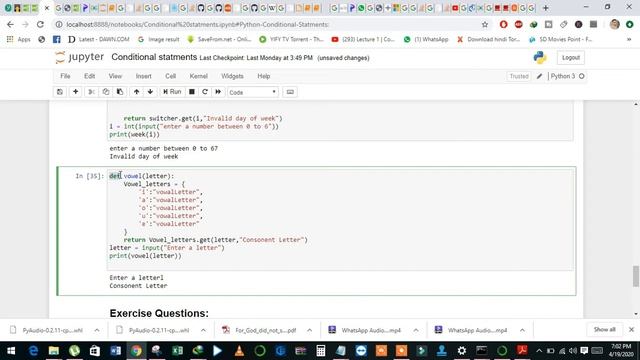Open the File menu

65,76
